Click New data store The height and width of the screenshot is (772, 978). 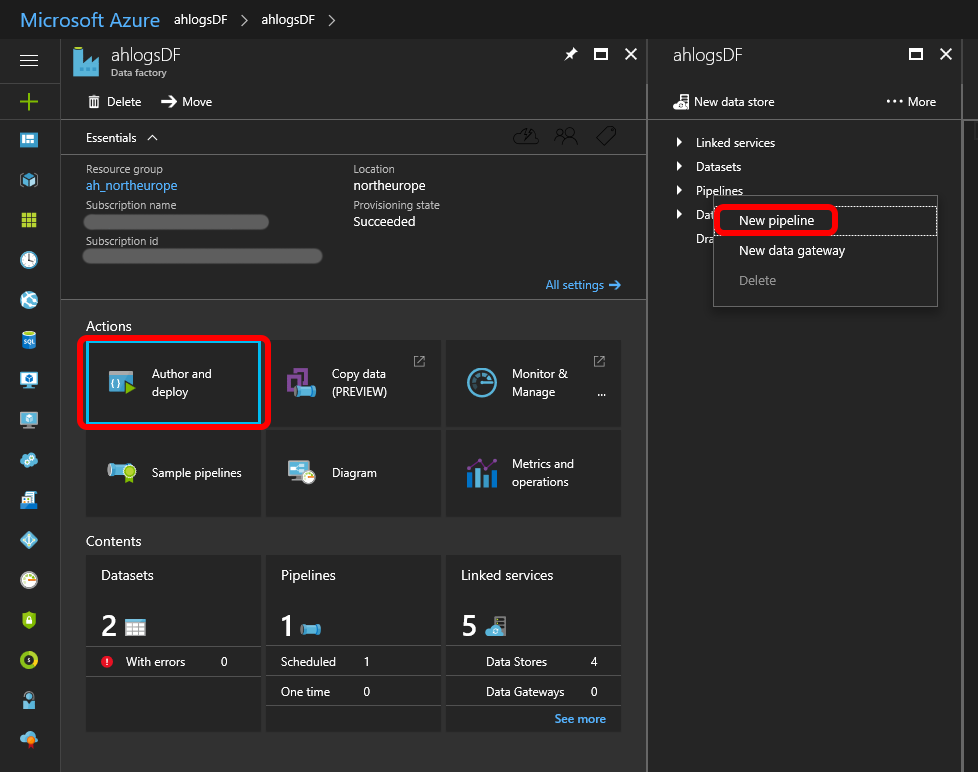pos(724,102)
